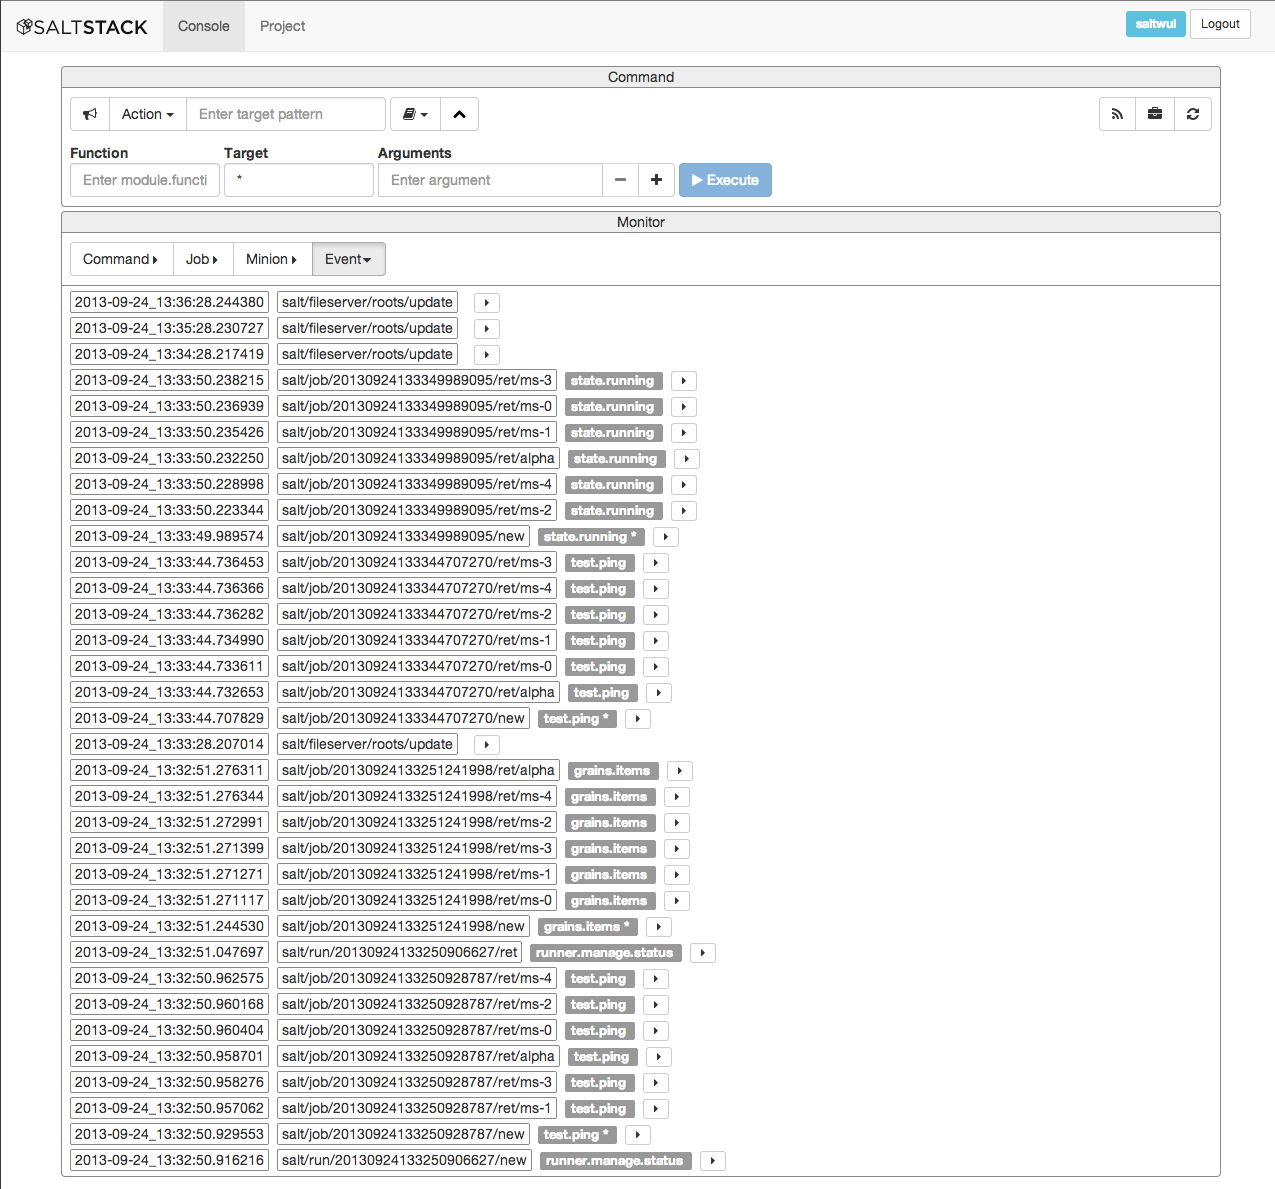Open the Event dropdown in Monitor bar
This screenshot has width=1275, height=1189.
[348, 259]
